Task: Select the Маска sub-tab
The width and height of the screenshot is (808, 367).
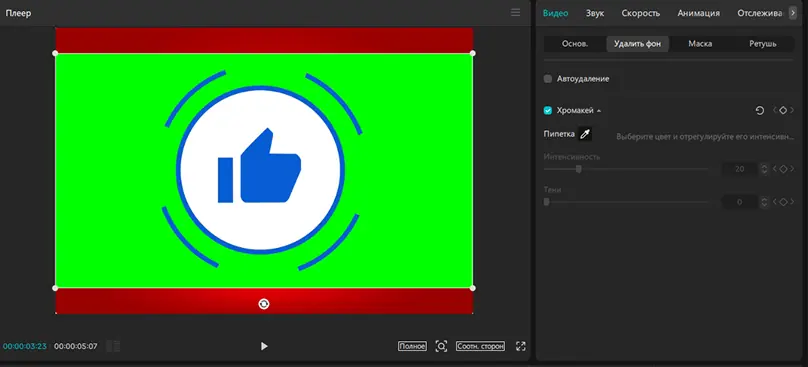Action: (700, 44)
